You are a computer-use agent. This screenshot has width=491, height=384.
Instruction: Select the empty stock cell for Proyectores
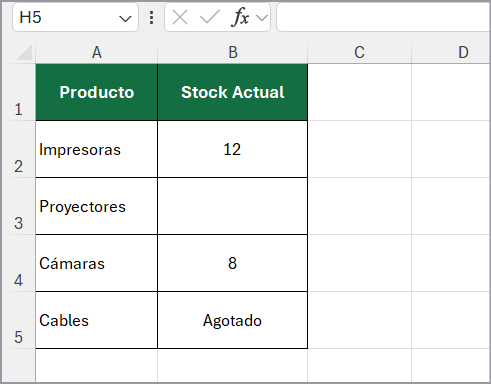click(x=233, y=206)
